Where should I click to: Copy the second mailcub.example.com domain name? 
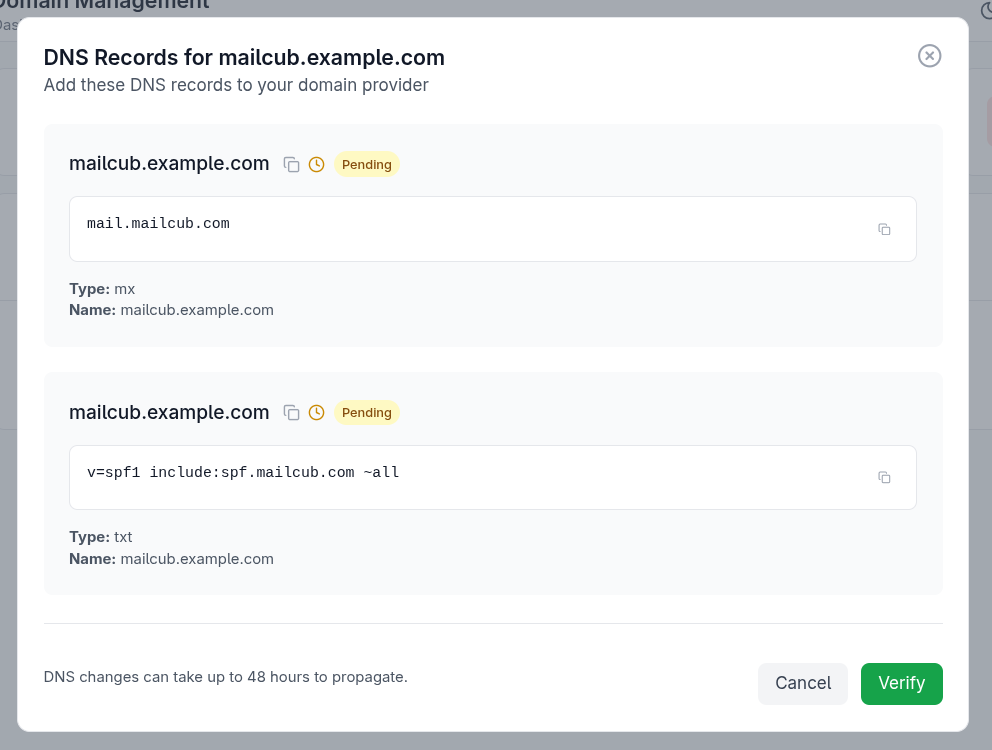click(x=291, y=412)
